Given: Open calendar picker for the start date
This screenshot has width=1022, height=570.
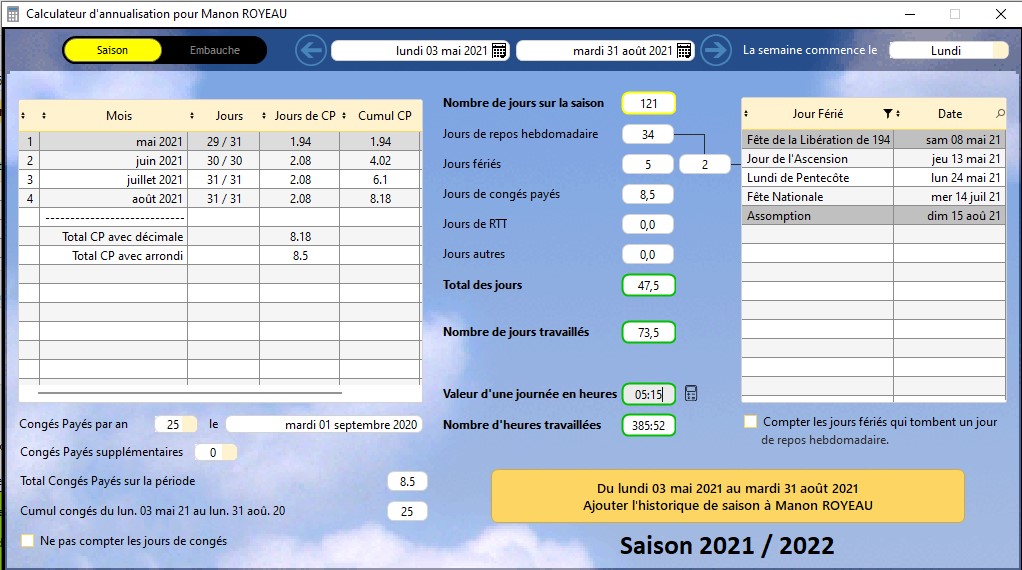Looking at the screenshot, I should [499, 51].
